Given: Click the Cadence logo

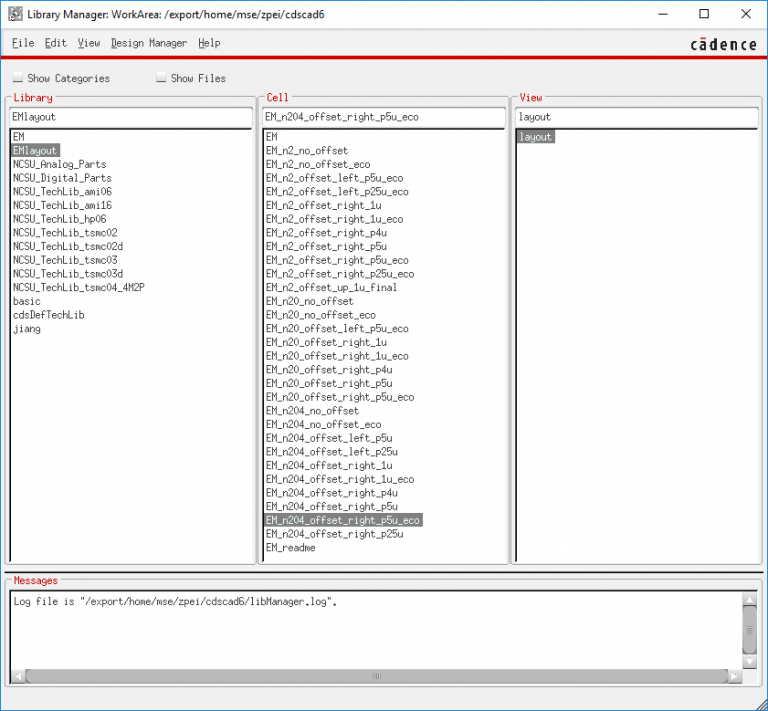Looking at the screenshot, I should (723, 44).
